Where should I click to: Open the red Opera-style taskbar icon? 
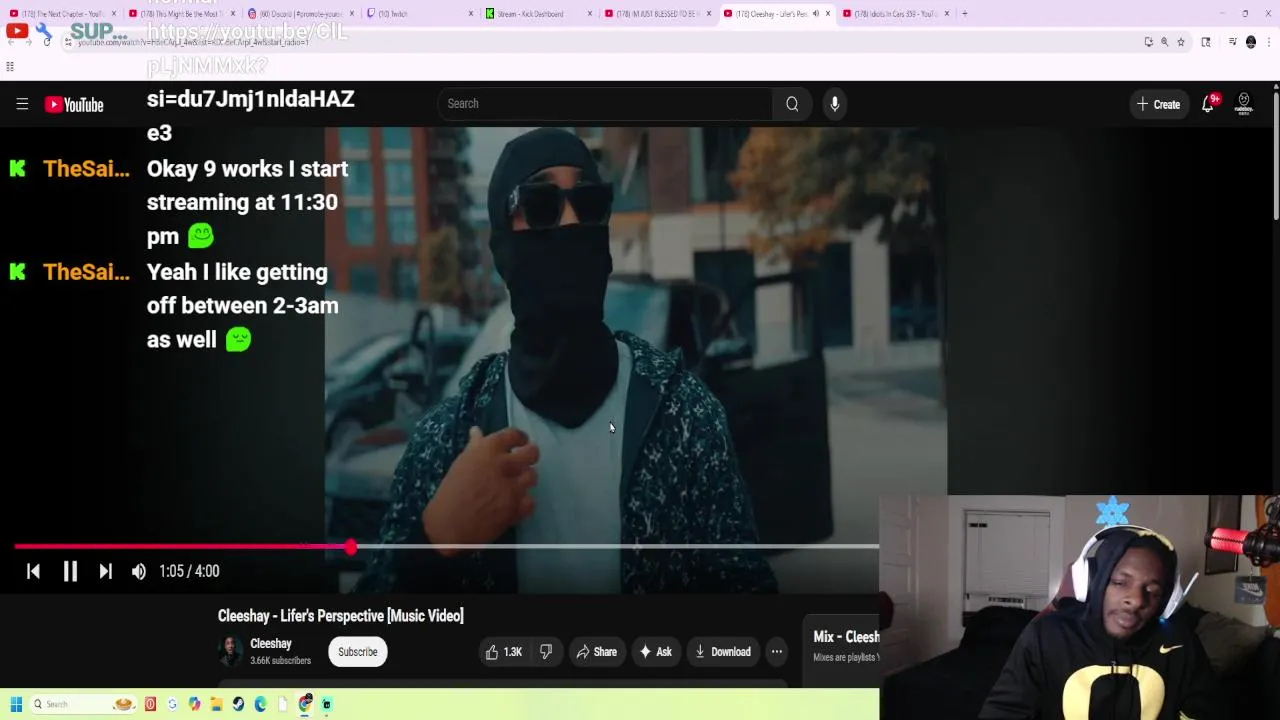[x=150, y=704]
